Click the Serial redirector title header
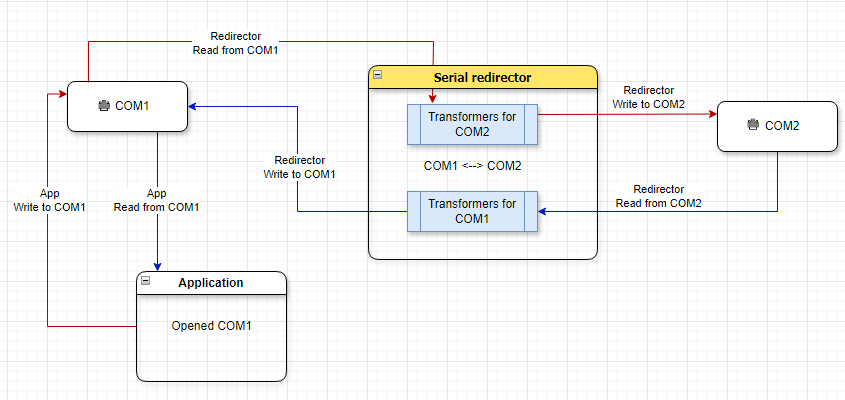Image resolution: width=845 pixels, height=400 pixels. point(483,77)
